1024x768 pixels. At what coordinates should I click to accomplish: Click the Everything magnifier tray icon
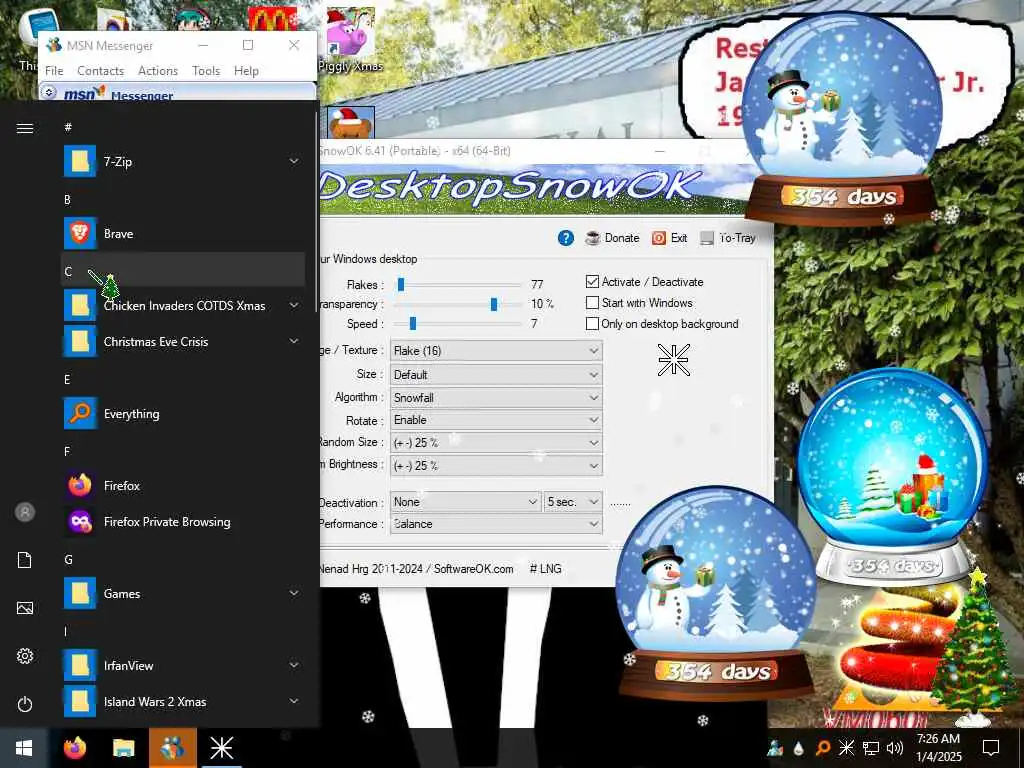click(x=823, y=748)
